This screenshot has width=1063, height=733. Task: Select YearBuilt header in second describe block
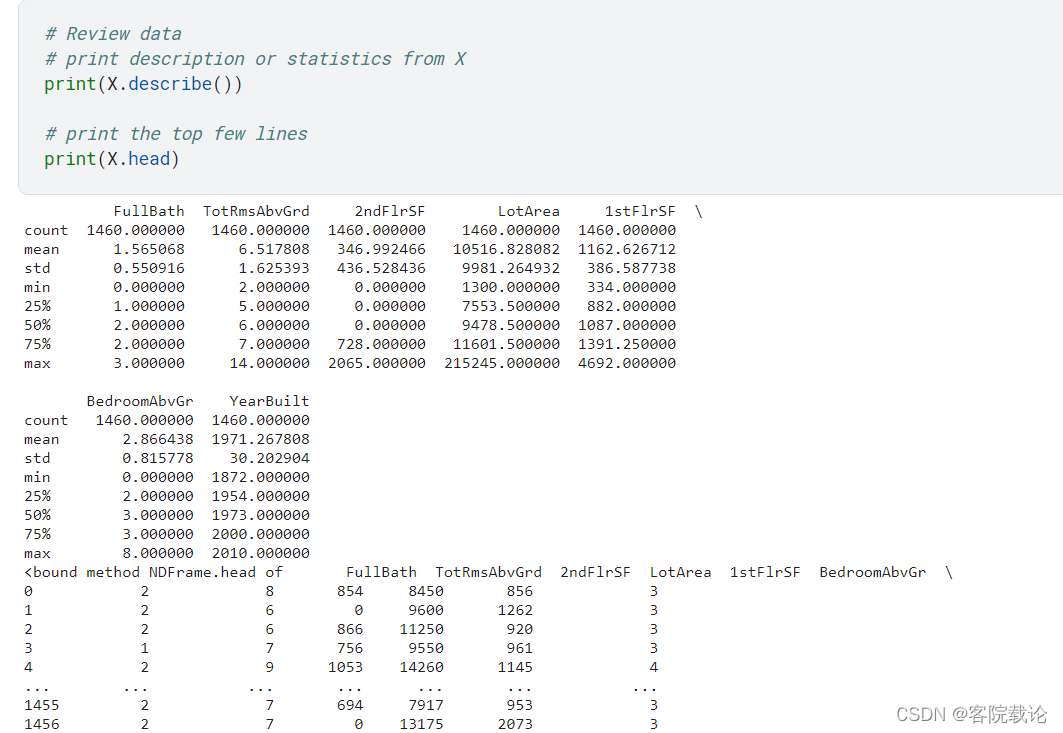point(269,401)
